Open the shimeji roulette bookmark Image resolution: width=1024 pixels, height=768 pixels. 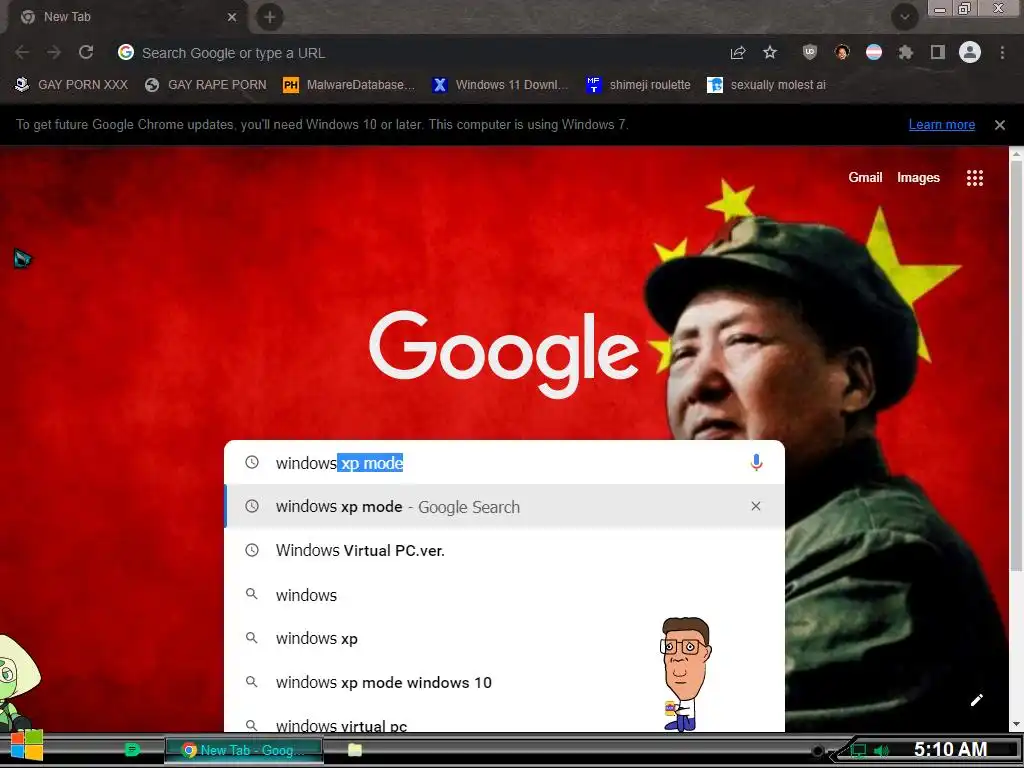[x=638, y=85]
